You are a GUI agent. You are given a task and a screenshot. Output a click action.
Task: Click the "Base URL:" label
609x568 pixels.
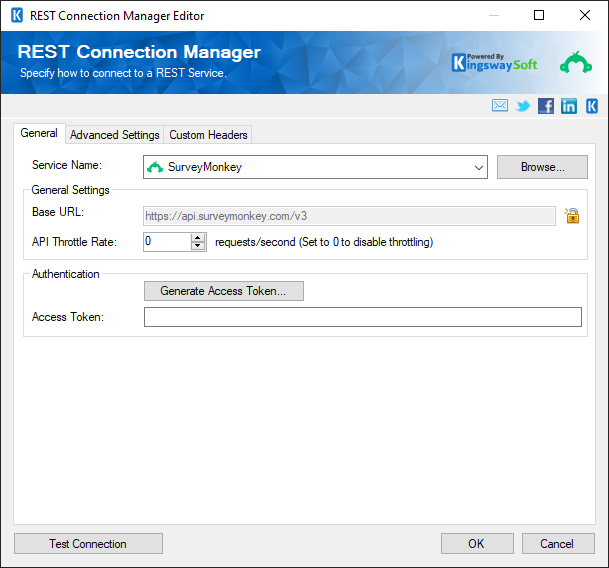(58, 212)
